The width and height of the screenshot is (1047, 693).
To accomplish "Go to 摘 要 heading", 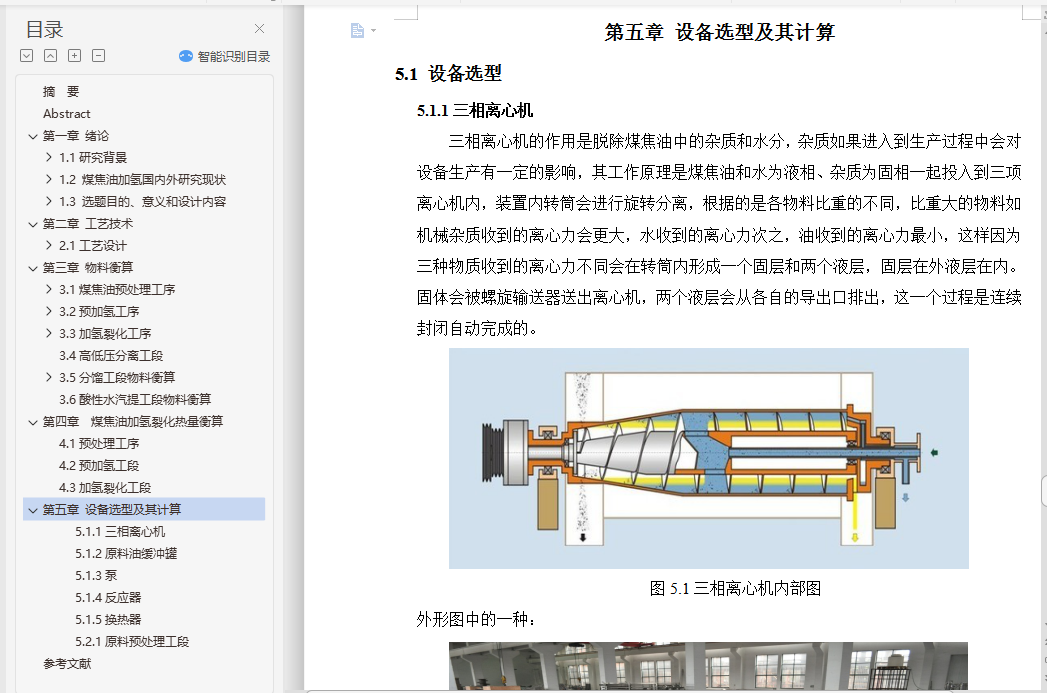I will 61,91.
